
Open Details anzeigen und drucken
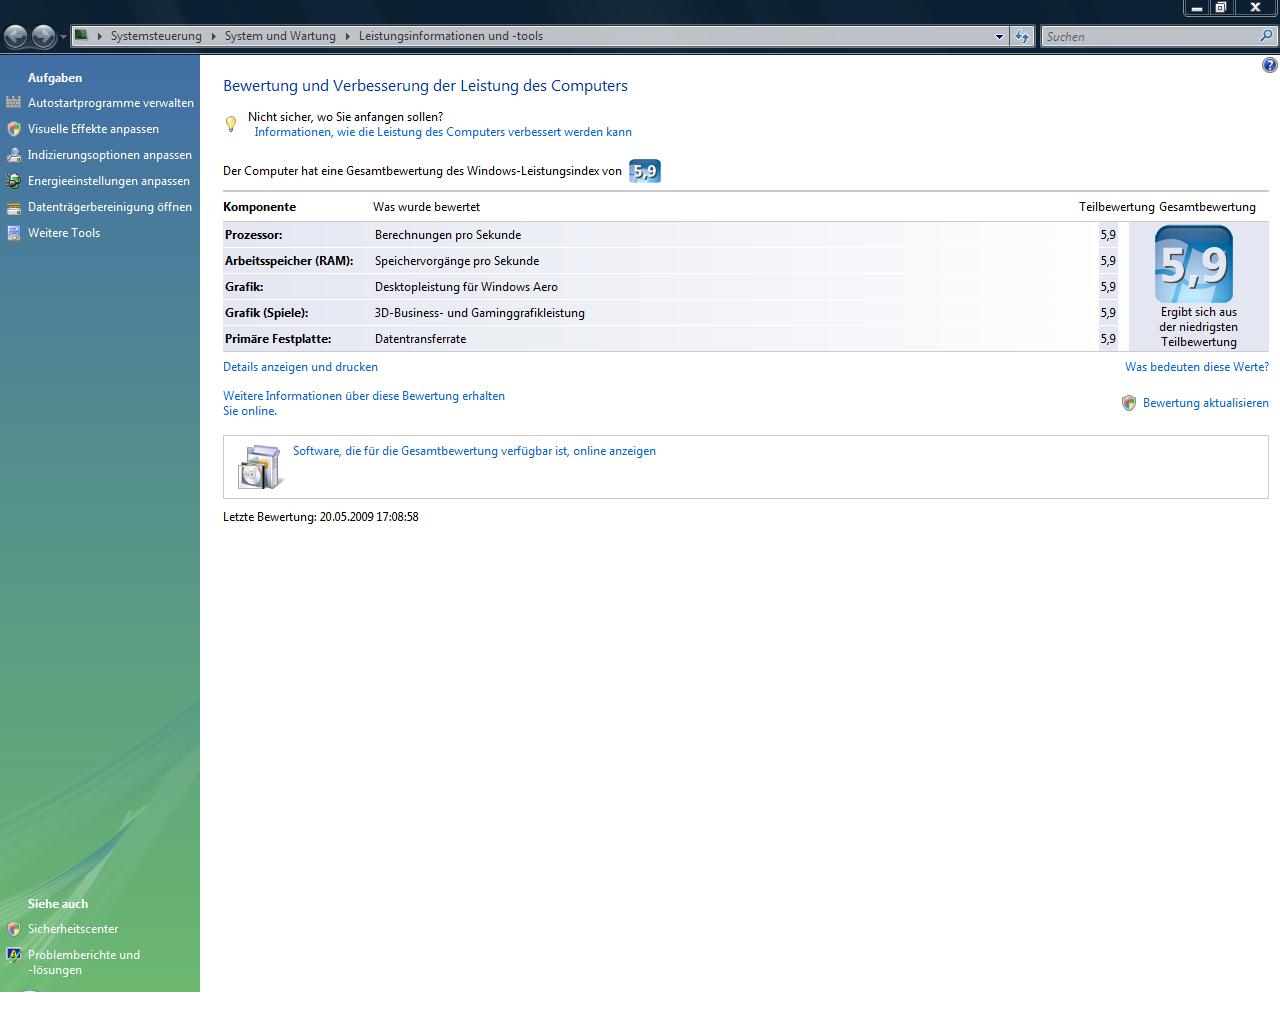coord(300,367)
